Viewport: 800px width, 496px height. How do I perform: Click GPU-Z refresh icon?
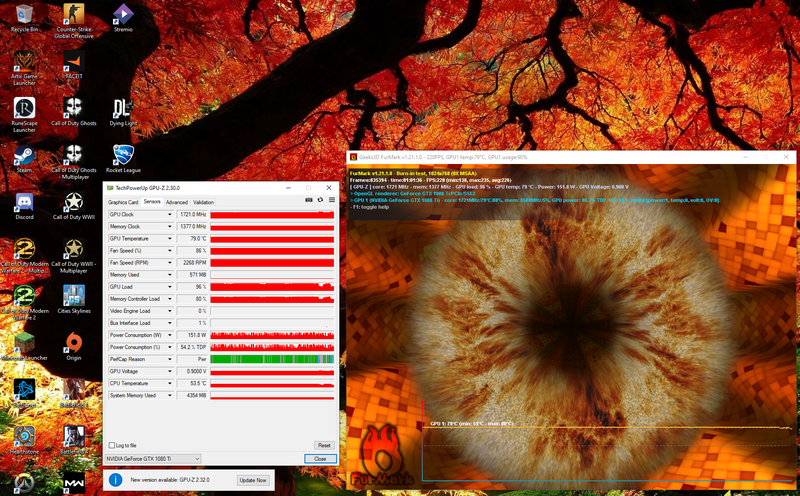click(320, 200)
